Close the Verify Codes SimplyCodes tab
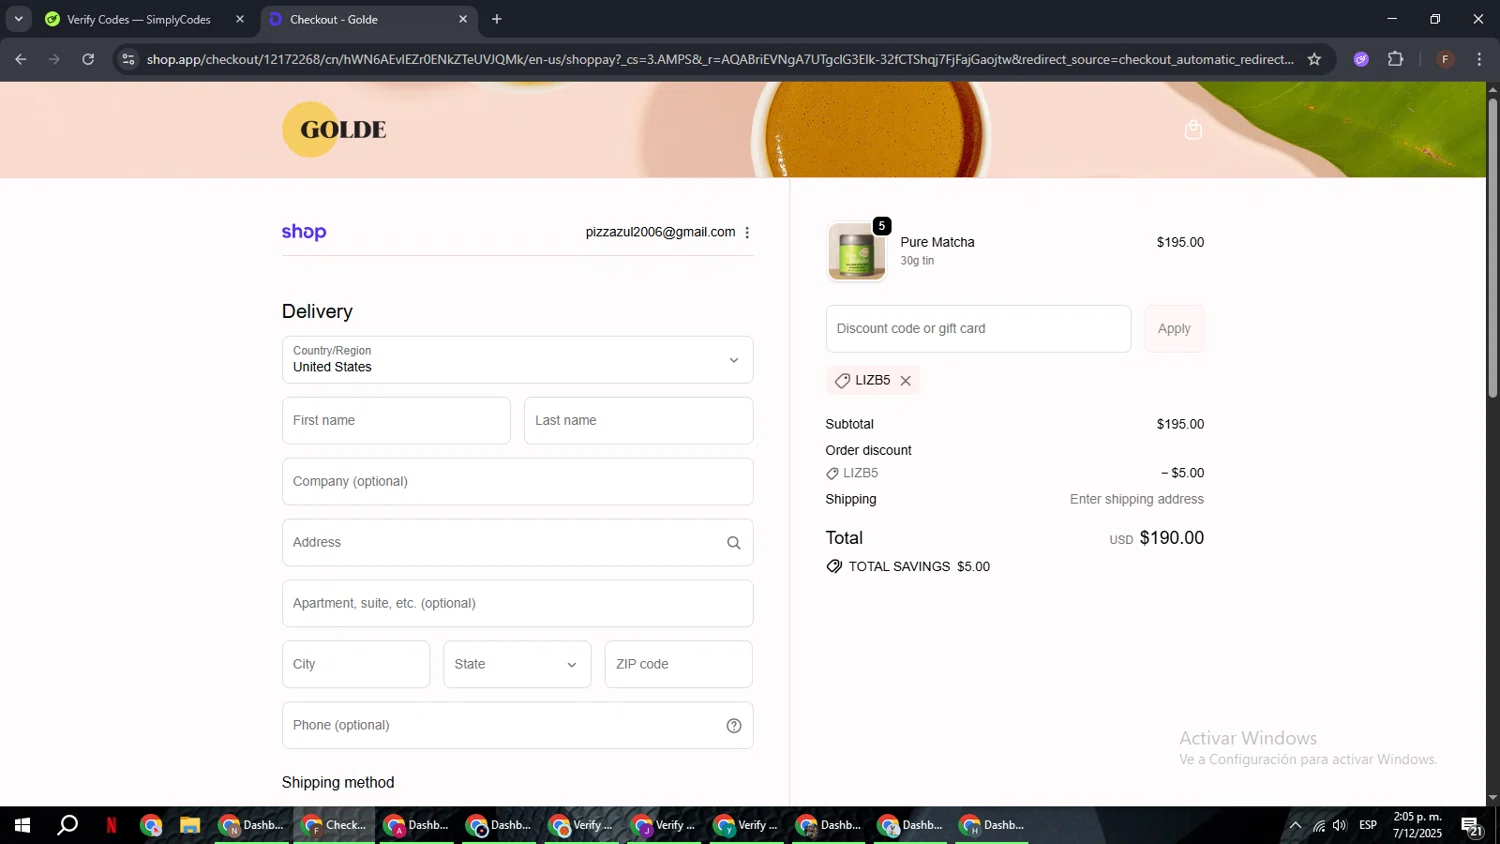 tap(240, 19)
